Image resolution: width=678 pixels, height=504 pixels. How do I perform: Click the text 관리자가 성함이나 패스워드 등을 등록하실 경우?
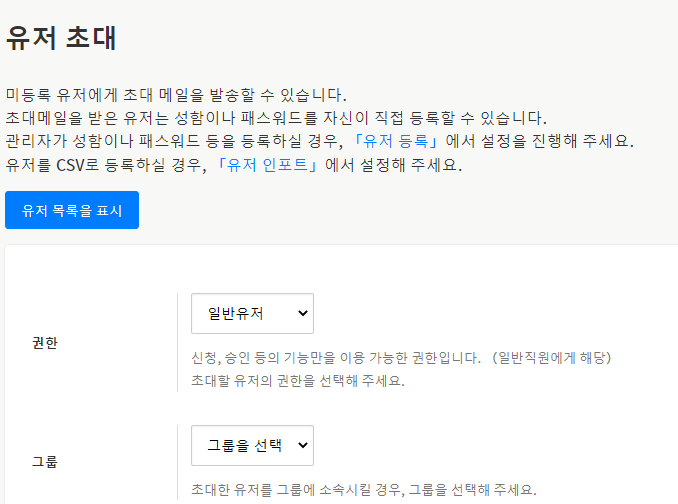pos(175,141)
